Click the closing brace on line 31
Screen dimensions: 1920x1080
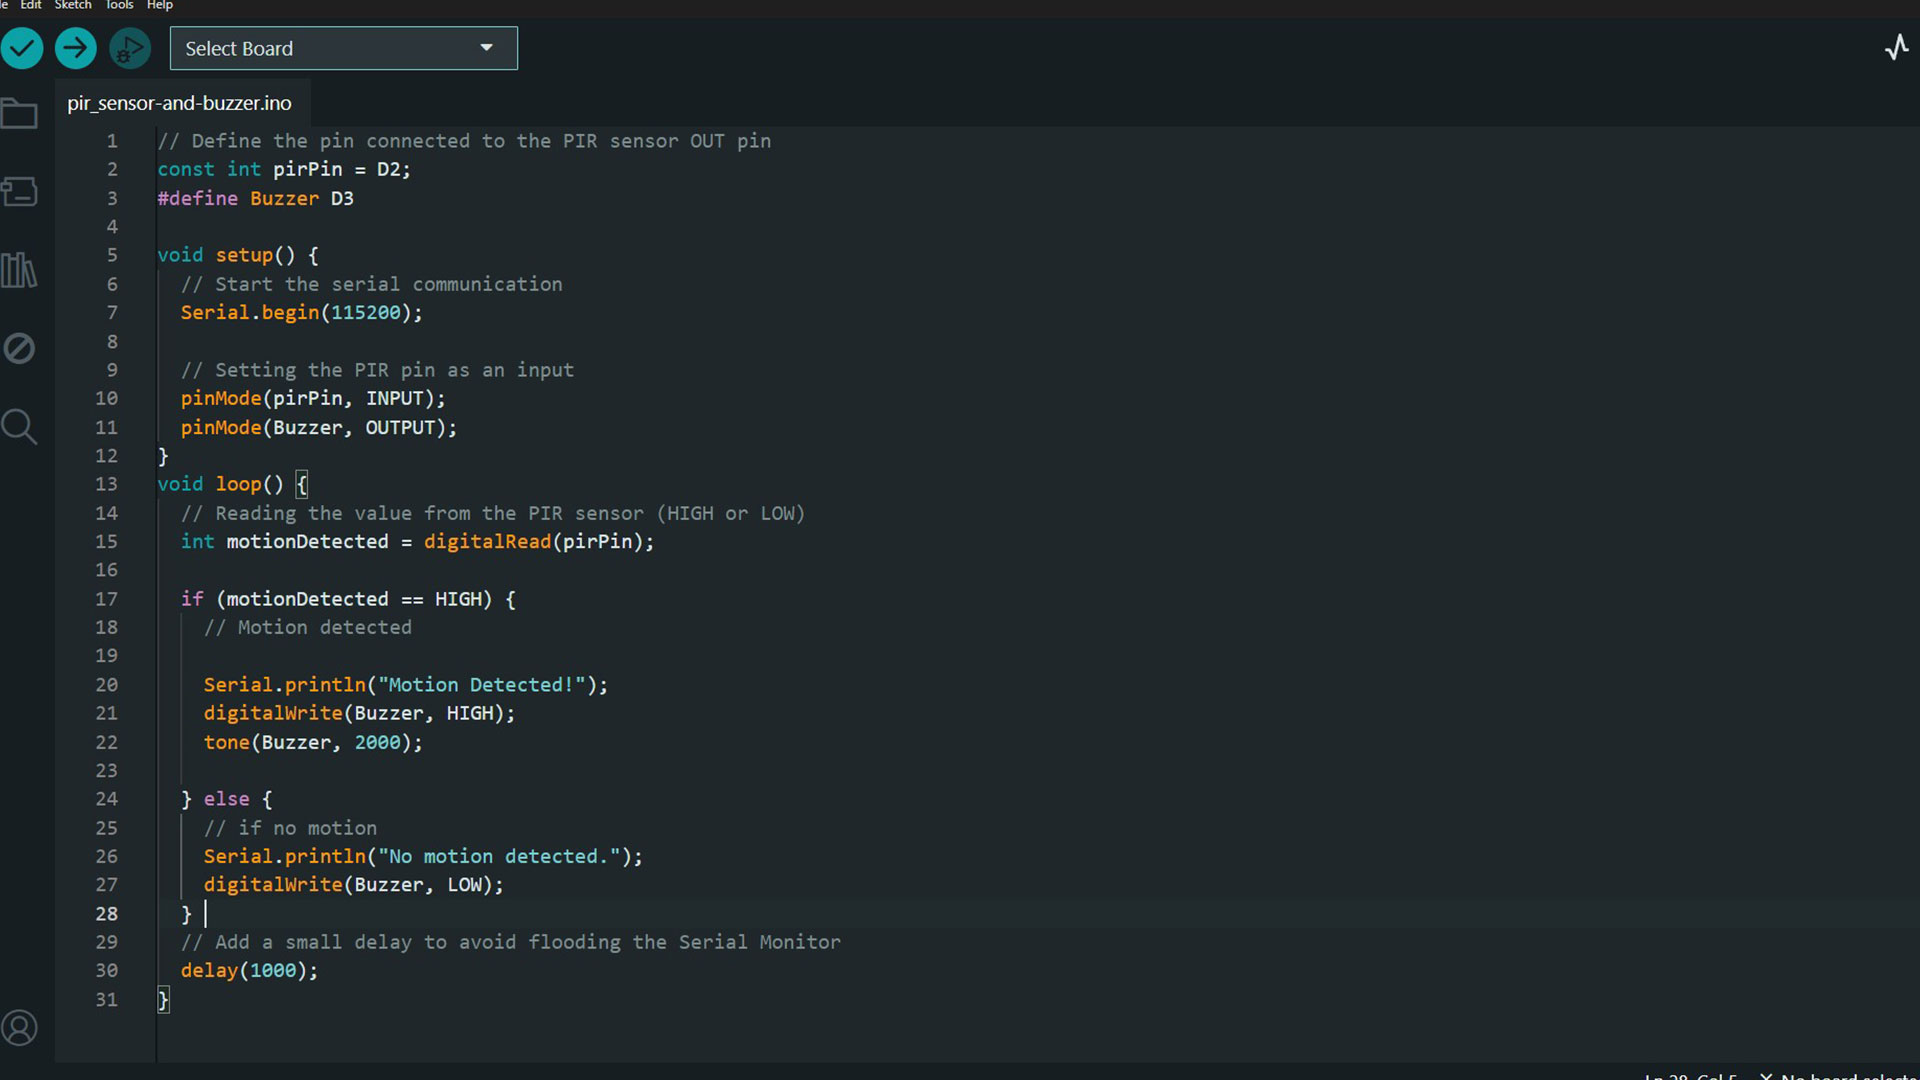[163, 999]
